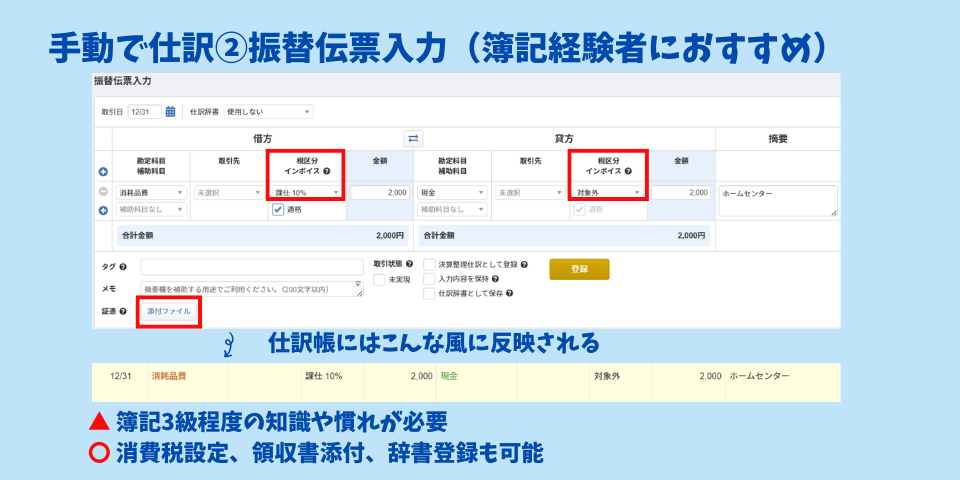Click 課仕 10% in the journal row
The image size is (960, 480).
click(x=323, y=376)
